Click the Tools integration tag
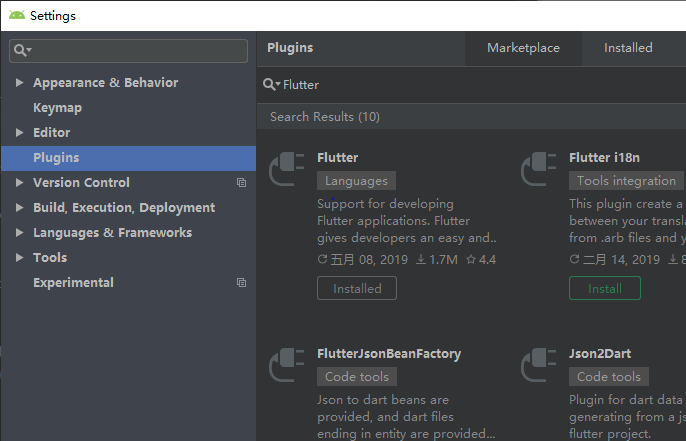This screenshot has width=686, height=441. [x=626, y=181]
